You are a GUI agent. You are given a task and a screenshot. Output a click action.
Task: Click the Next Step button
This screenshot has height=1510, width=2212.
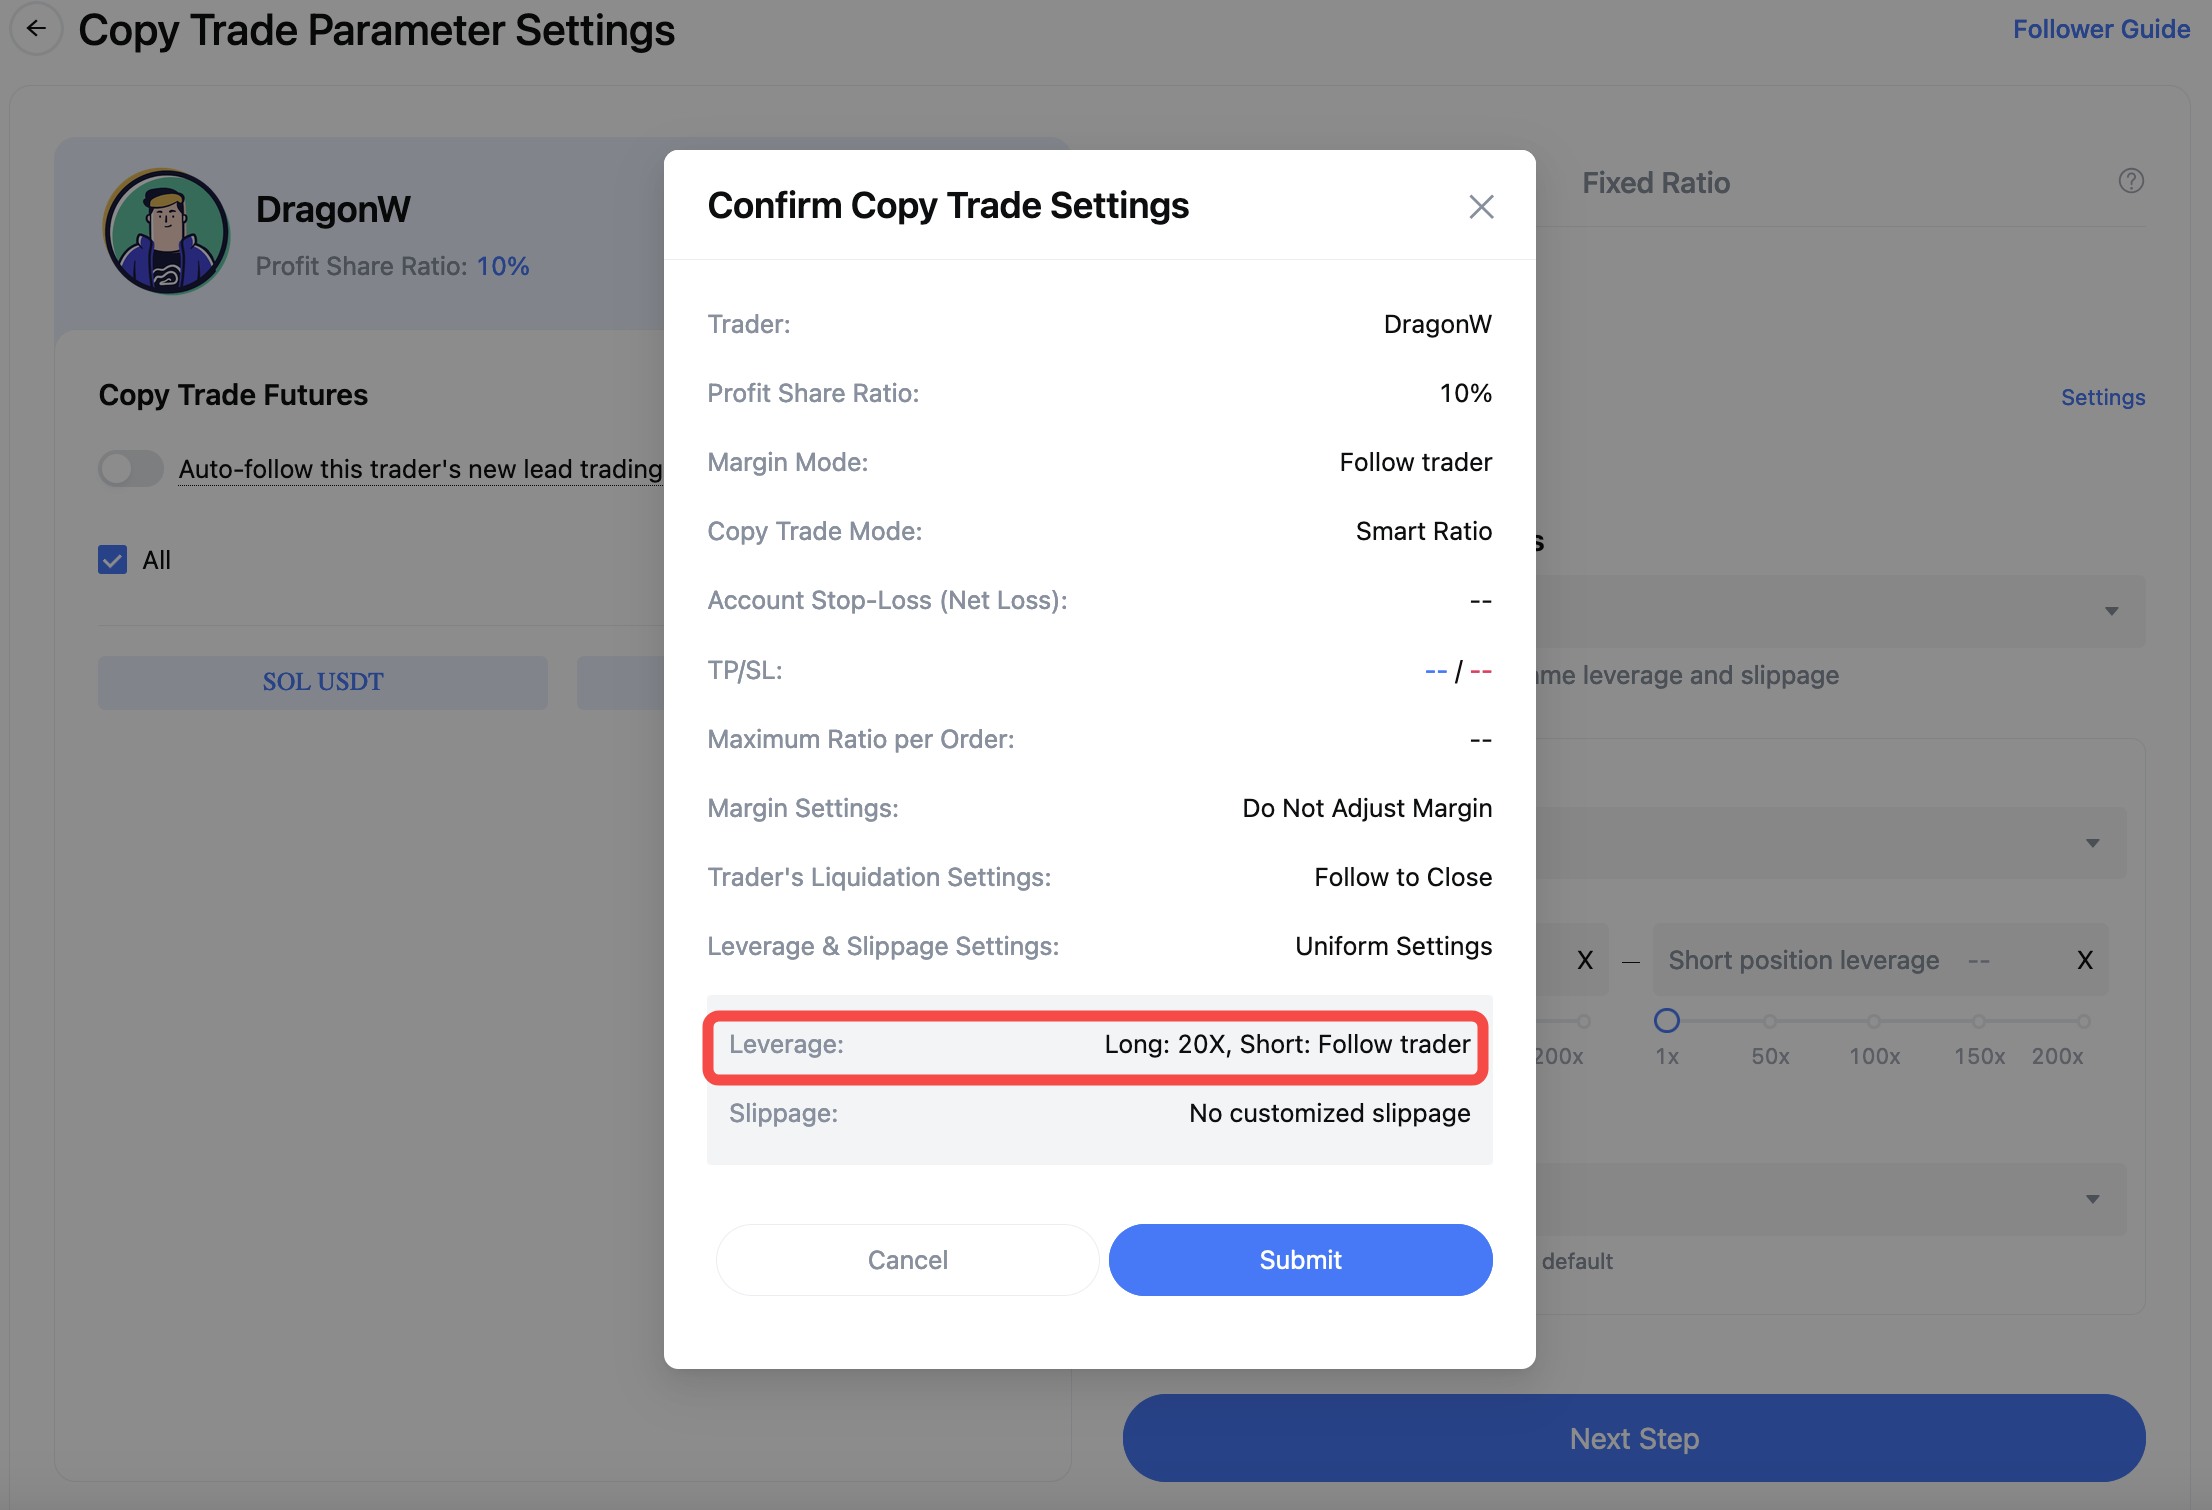(1634, 1438)
